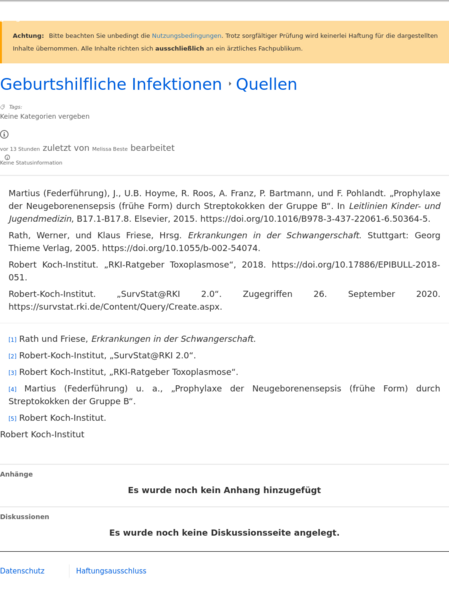Screen dimensions: 449x599
Task: Click the 'vor 13 Stunden' timestamp
Action: (x=20, y=149)
